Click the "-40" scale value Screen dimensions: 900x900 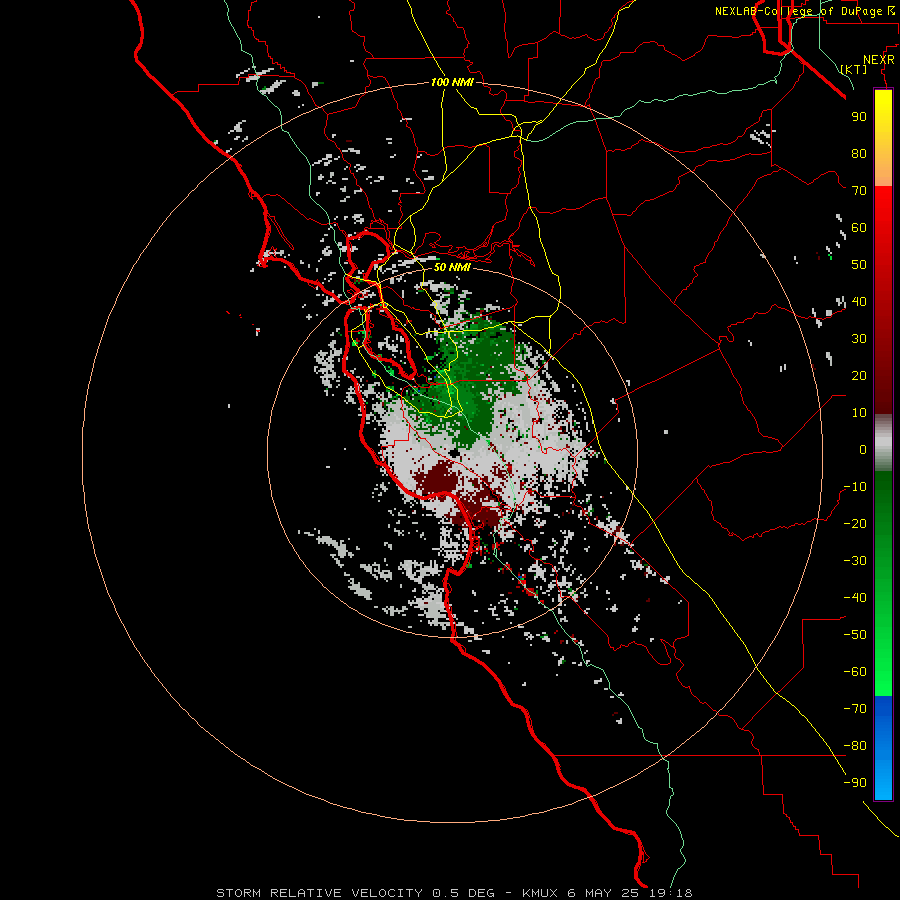(x=855, y=598)
